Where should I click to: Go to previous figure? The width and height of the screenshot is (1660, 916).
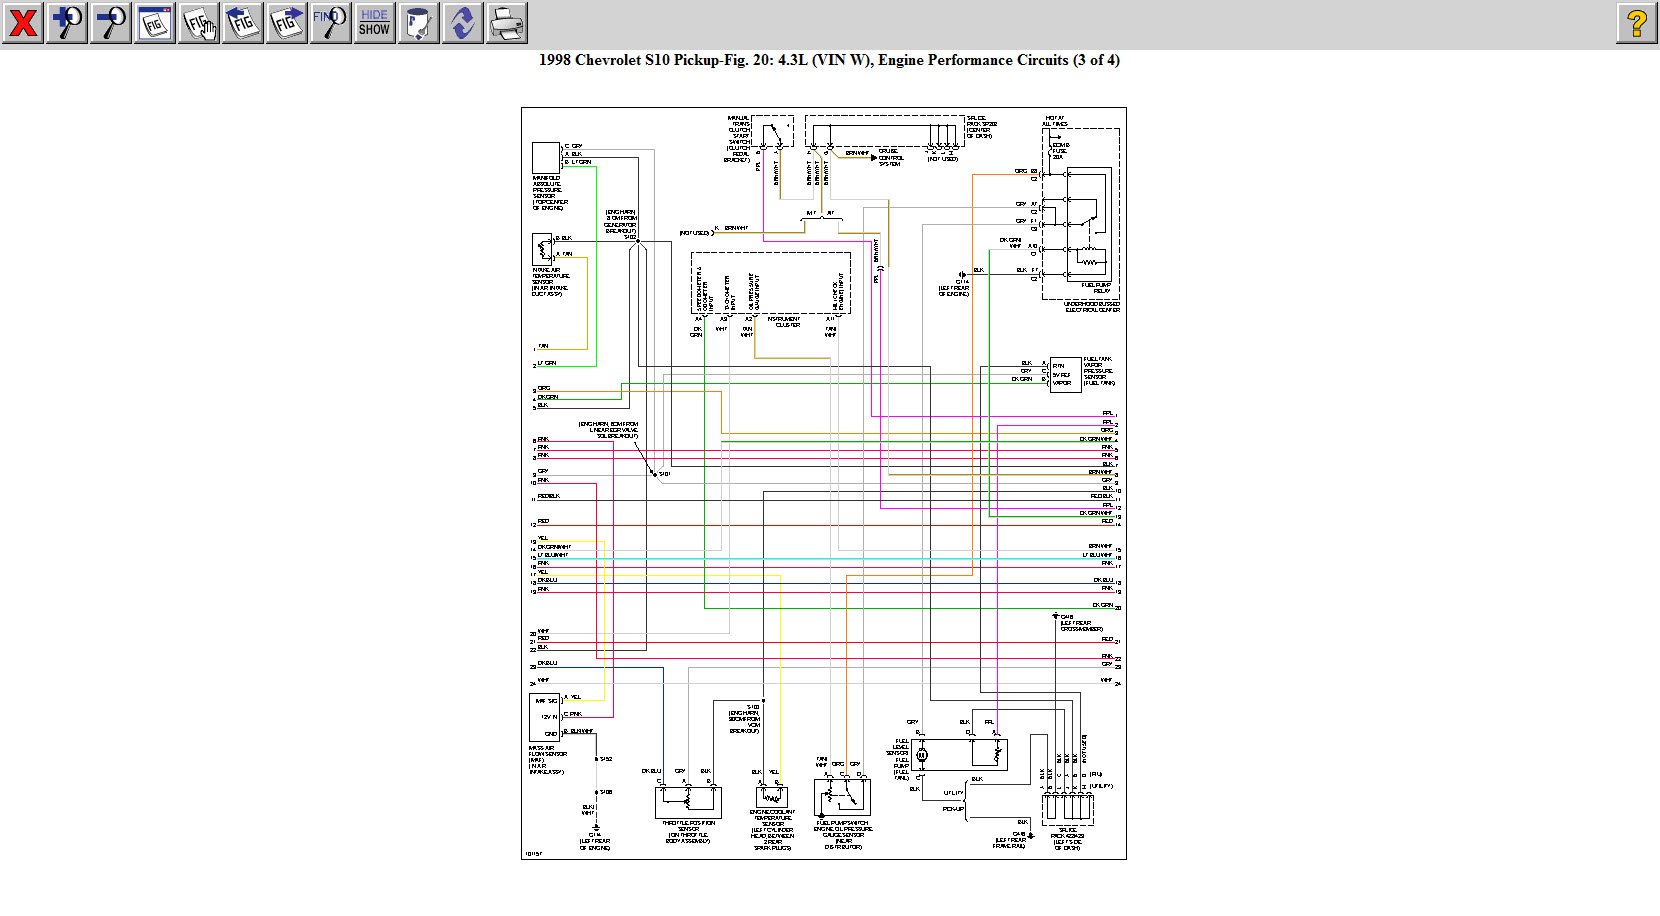coord(243,22)
